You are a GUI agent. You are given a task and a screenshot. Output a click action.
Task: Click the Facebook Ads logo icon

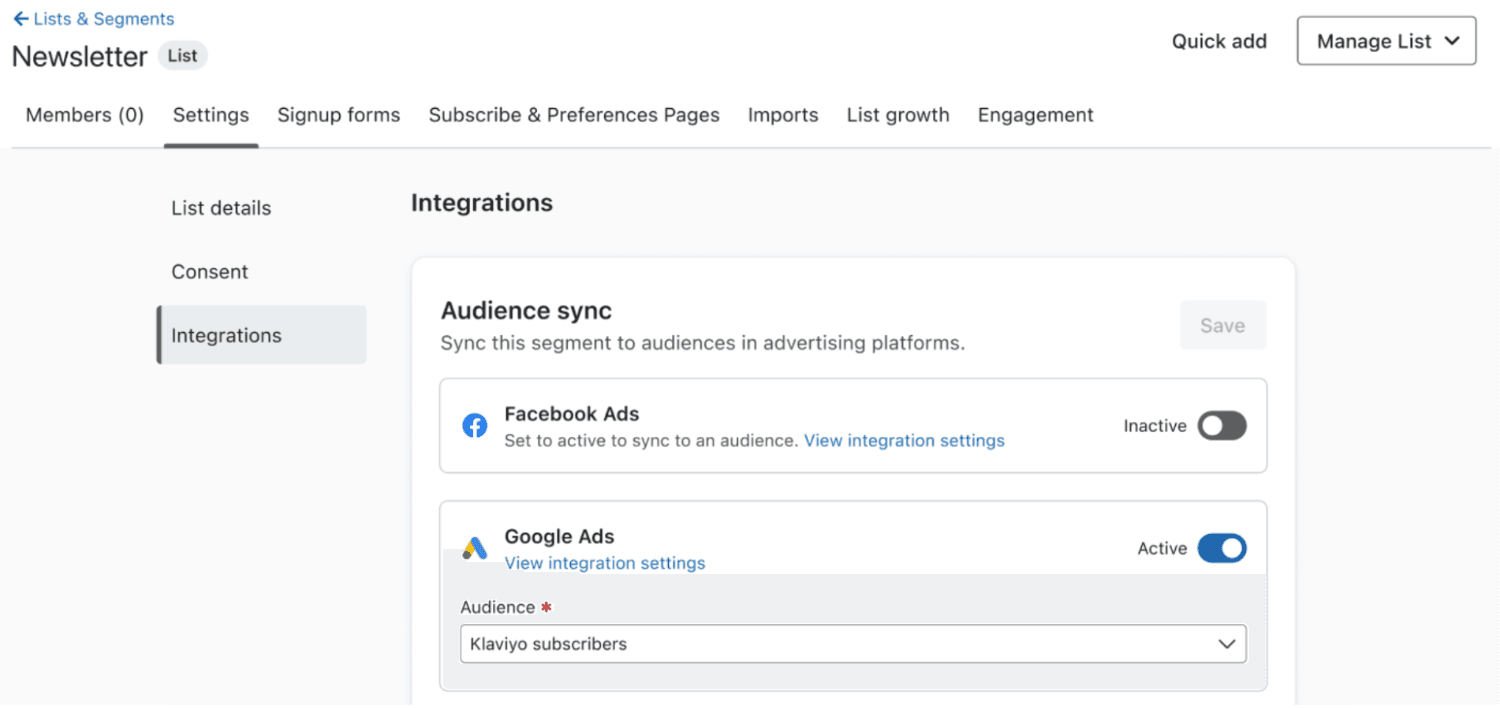point(474,426)
